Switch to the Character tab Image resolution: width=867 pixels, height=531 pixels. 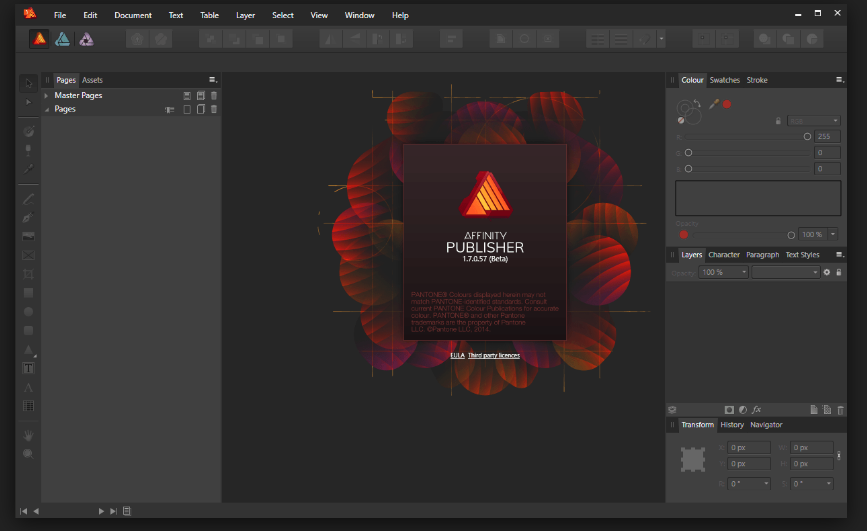724,255
